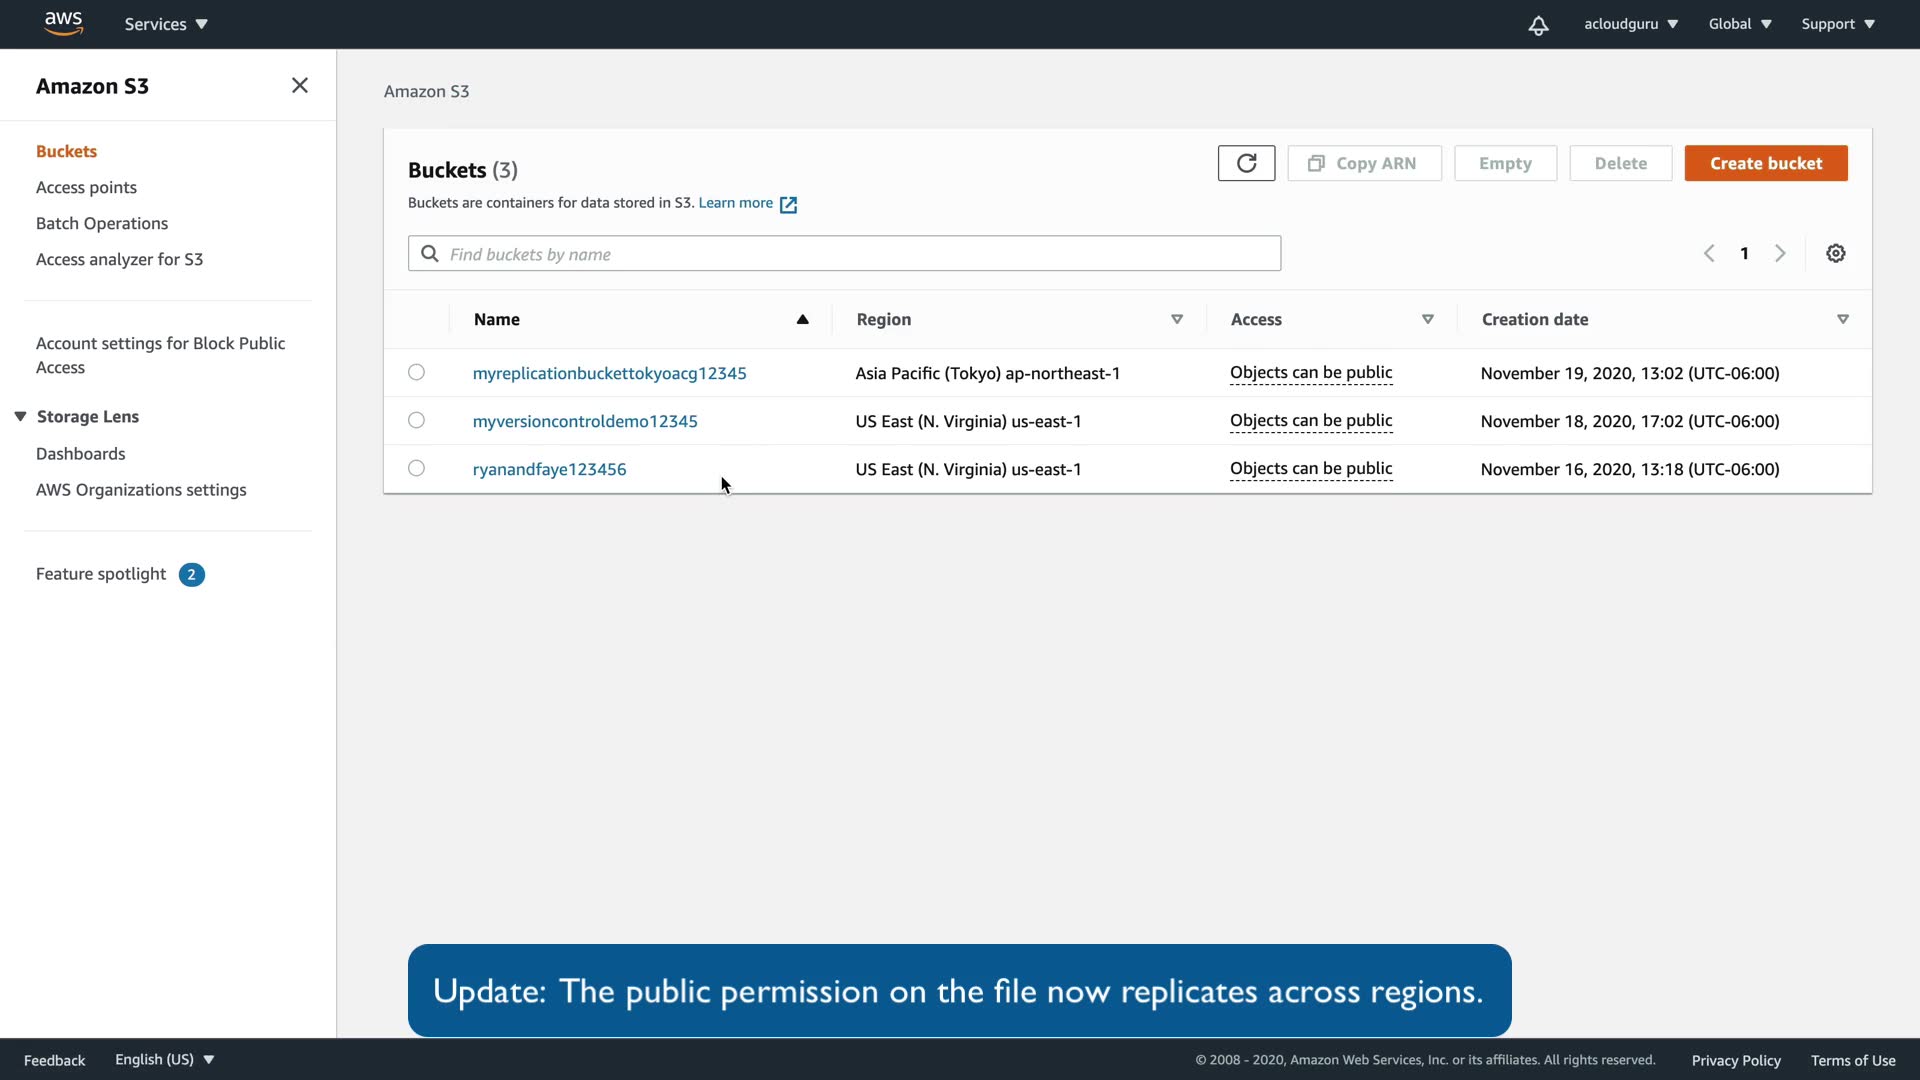Go to next page arrow
1920x1080 pixels.
pyautogui.click(x=1780, y=254)
